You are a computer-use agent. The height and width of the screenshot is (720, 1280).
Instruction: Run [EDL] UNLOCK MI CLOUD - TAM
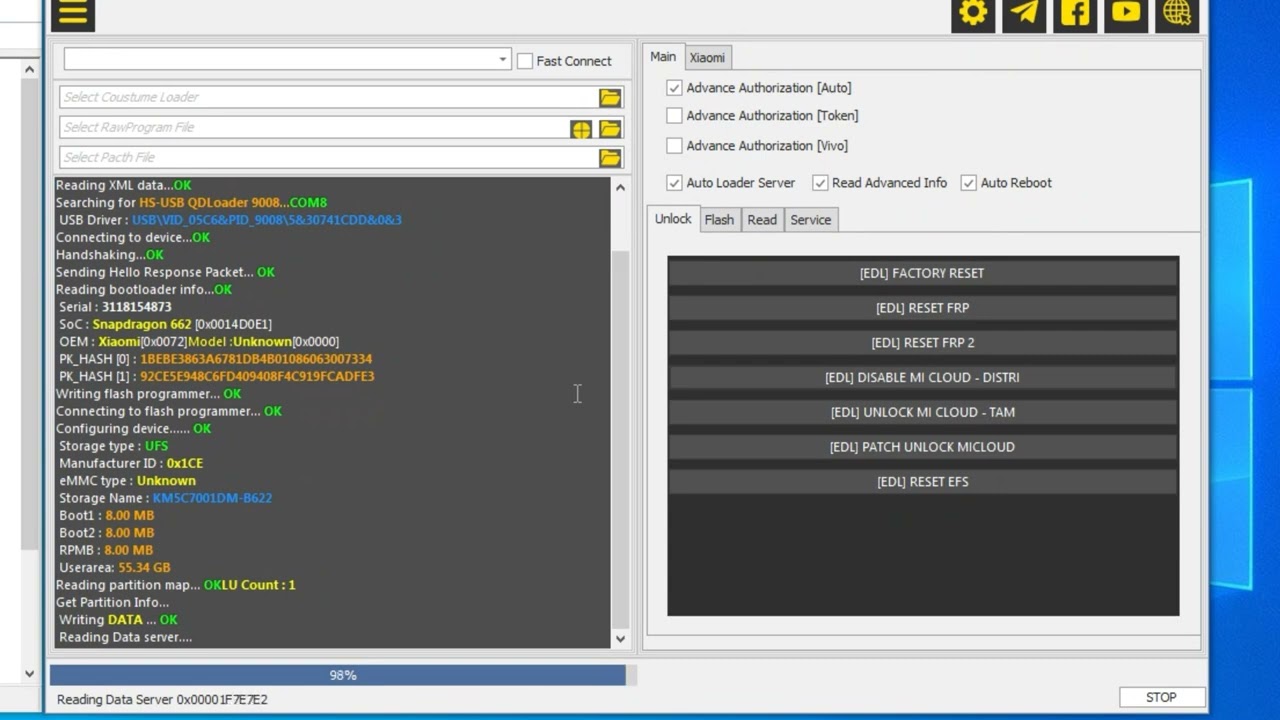(922, 412)
